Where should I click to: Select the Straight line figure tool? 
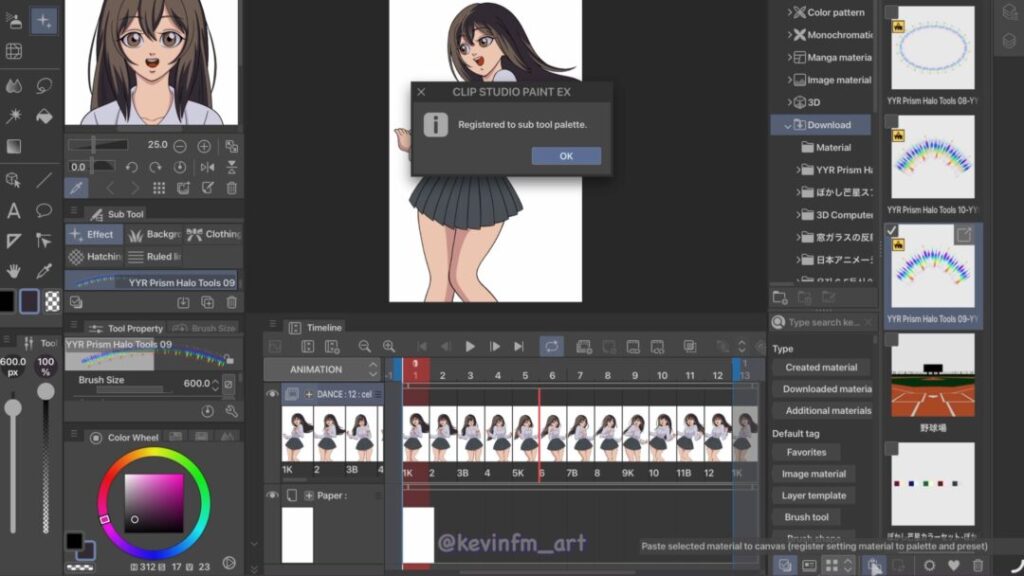coord(44,180)
